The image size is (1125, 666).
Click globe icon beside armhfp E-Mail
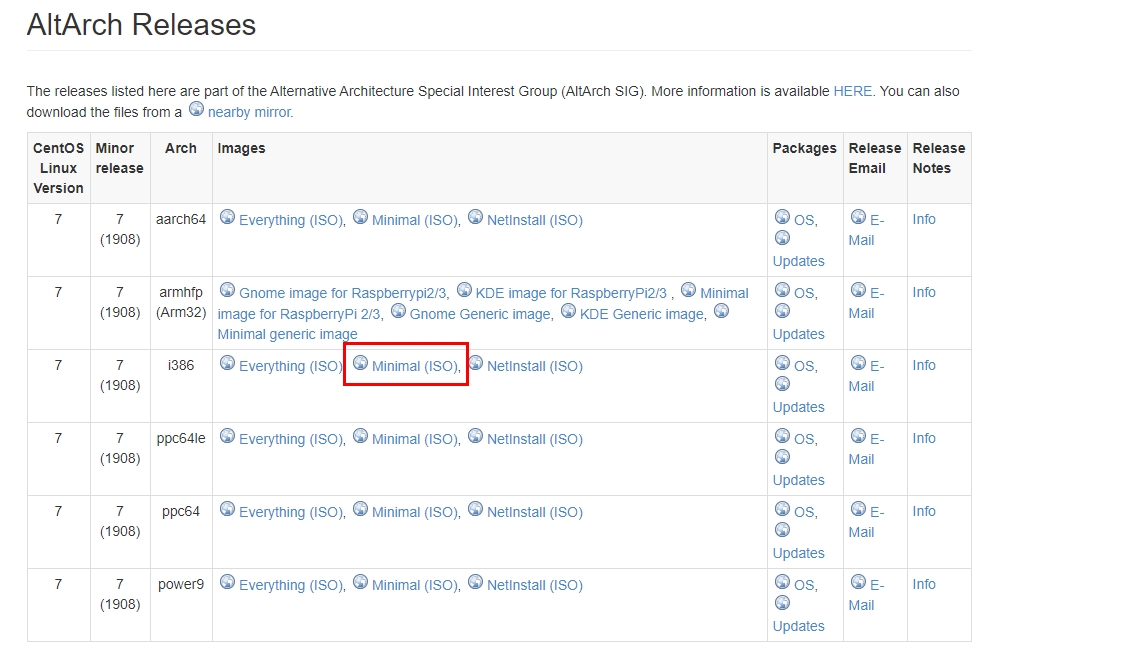point(858,290)
